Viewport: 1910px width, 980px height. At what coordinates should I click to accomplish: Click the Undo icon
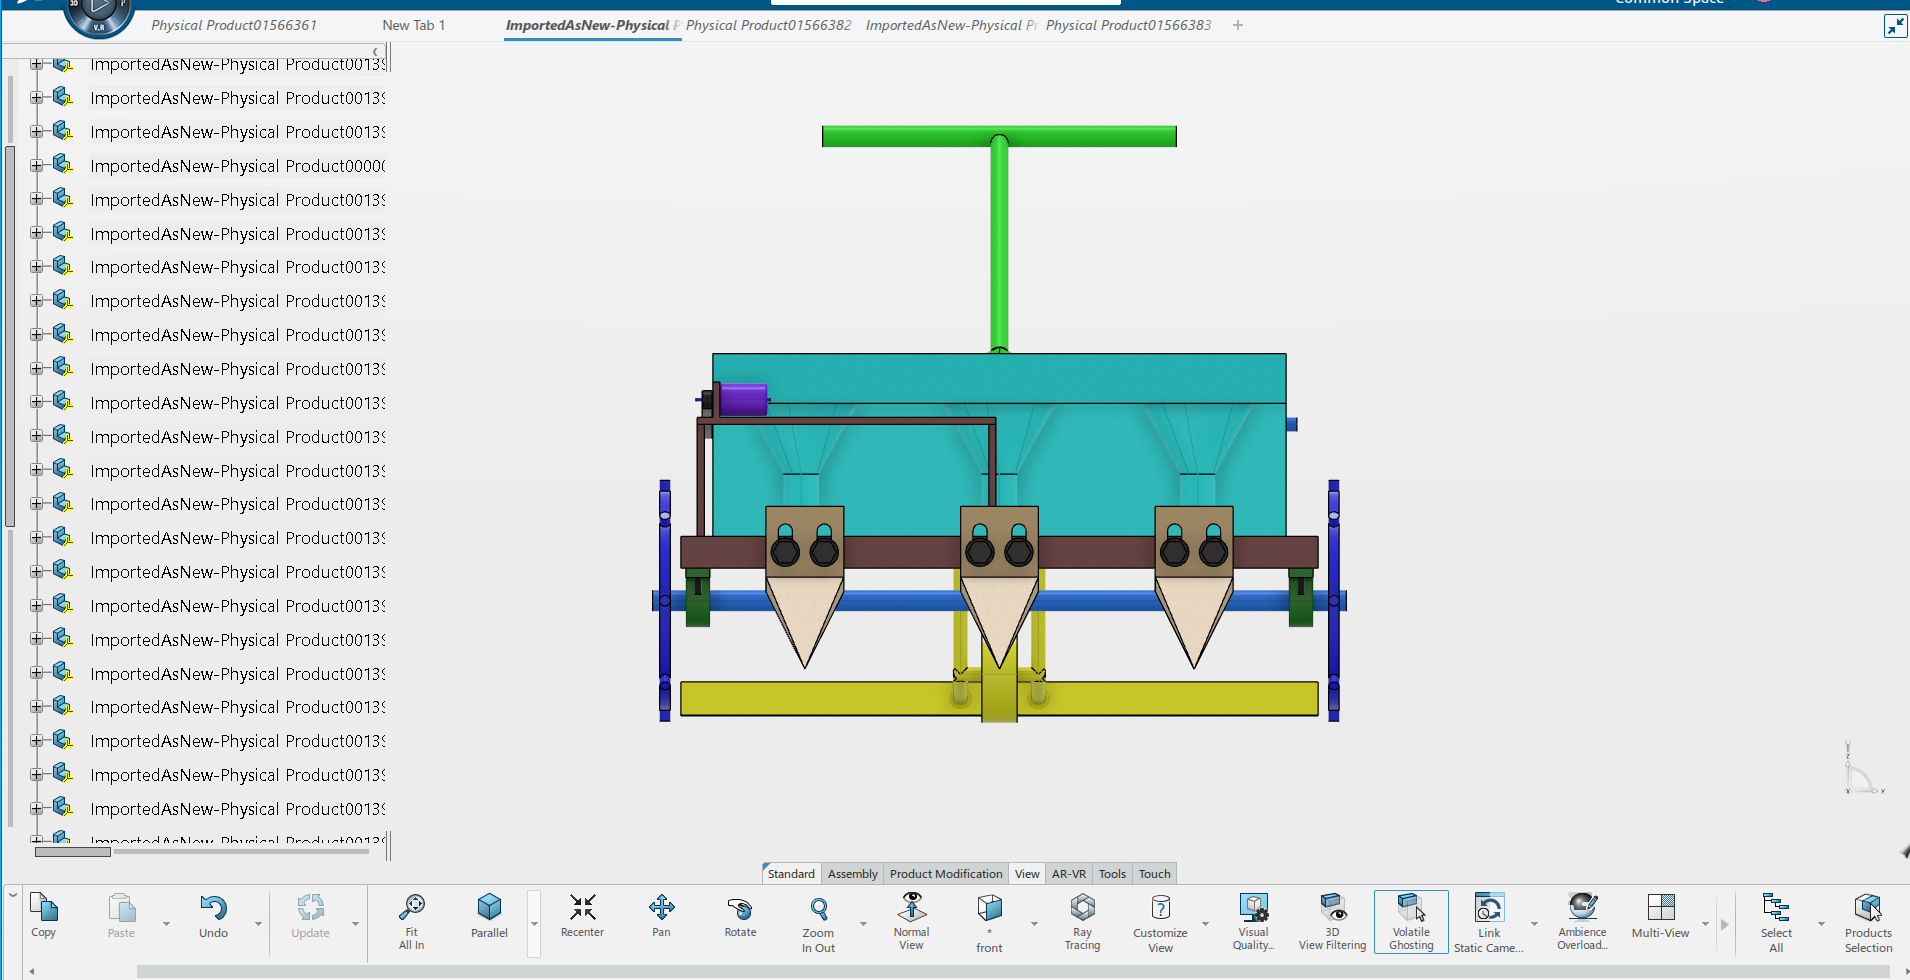tap(213, 908)
